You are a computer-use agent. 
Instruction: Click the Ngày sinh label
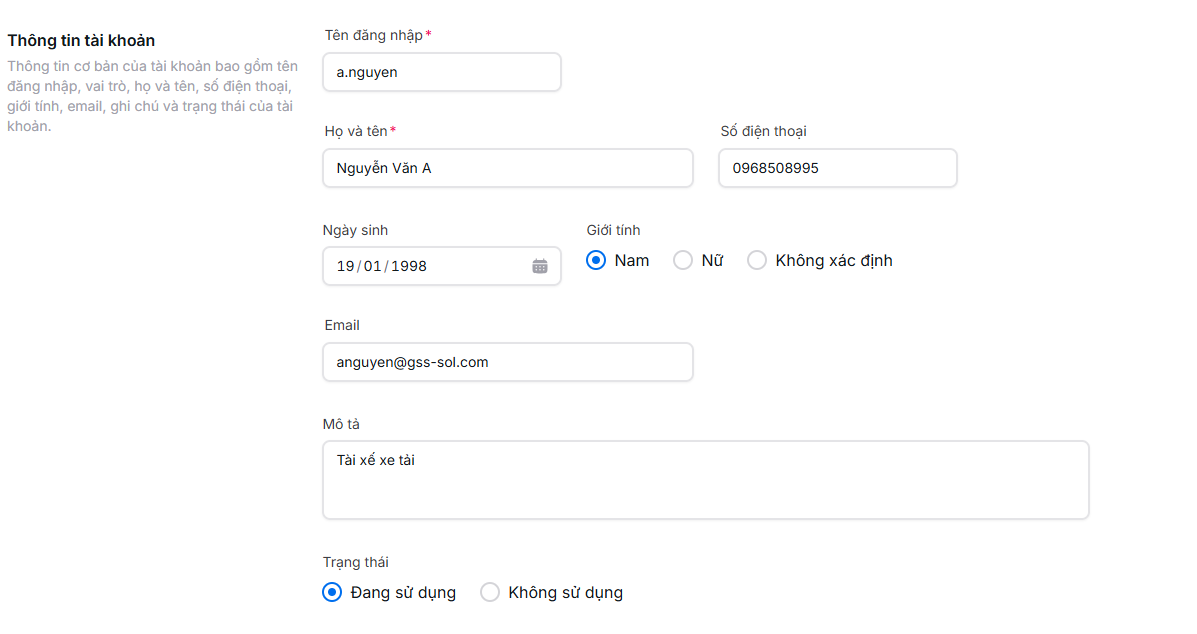click(355, 230)
